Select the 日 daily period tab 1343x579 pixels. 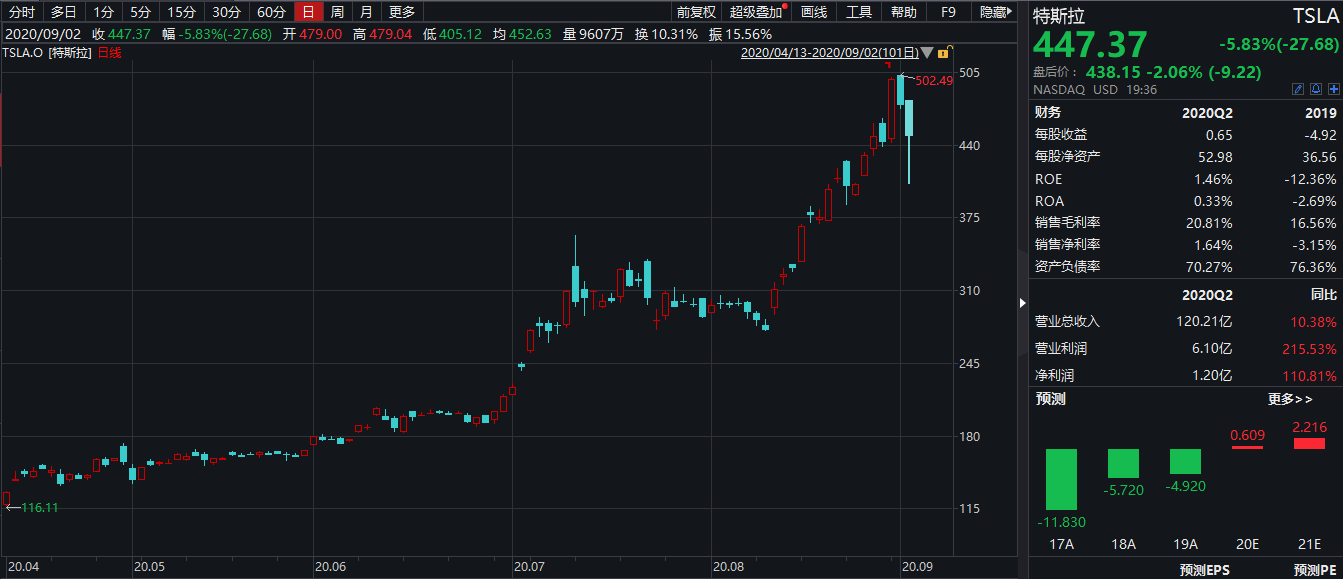coord(308,12)
